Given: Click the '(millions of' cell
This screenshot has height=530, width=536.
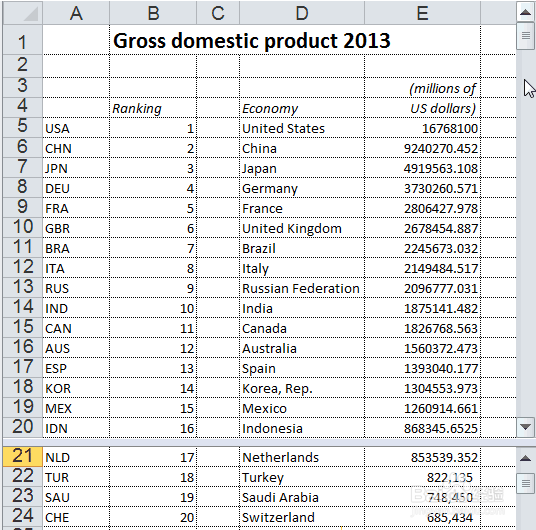Looking at the screenshot, I should pos(423,88).
